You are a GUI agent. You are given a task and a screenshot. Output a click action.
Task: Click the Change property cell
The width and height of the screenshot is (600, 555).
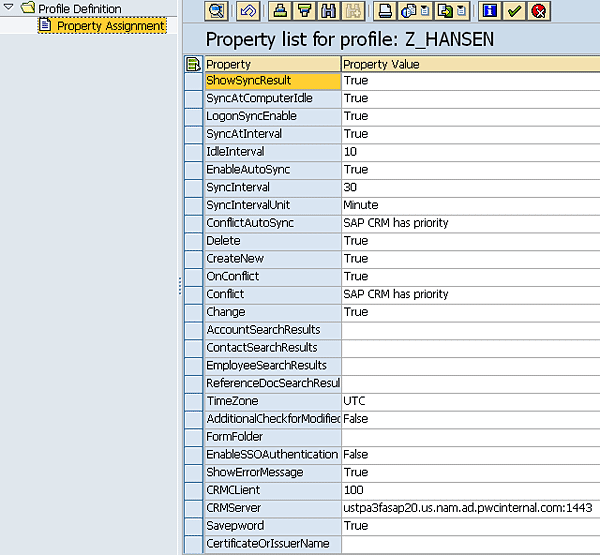(x=272, y=312)
